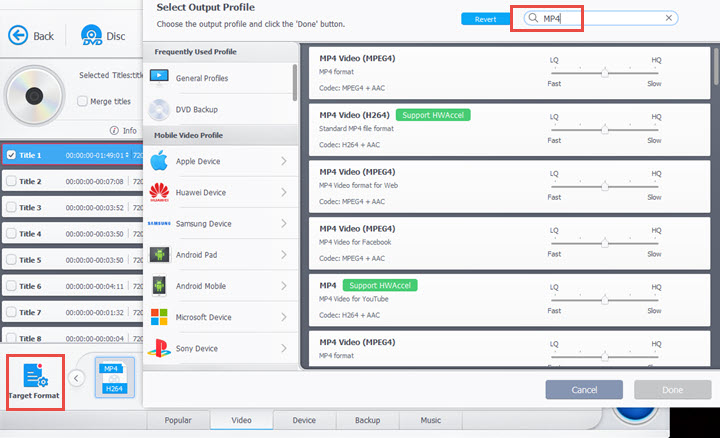Adjust quality slider for MP4 Video (H264)
Image resolution: width=720 pixels, height=438 pixels.
point(605,130)
